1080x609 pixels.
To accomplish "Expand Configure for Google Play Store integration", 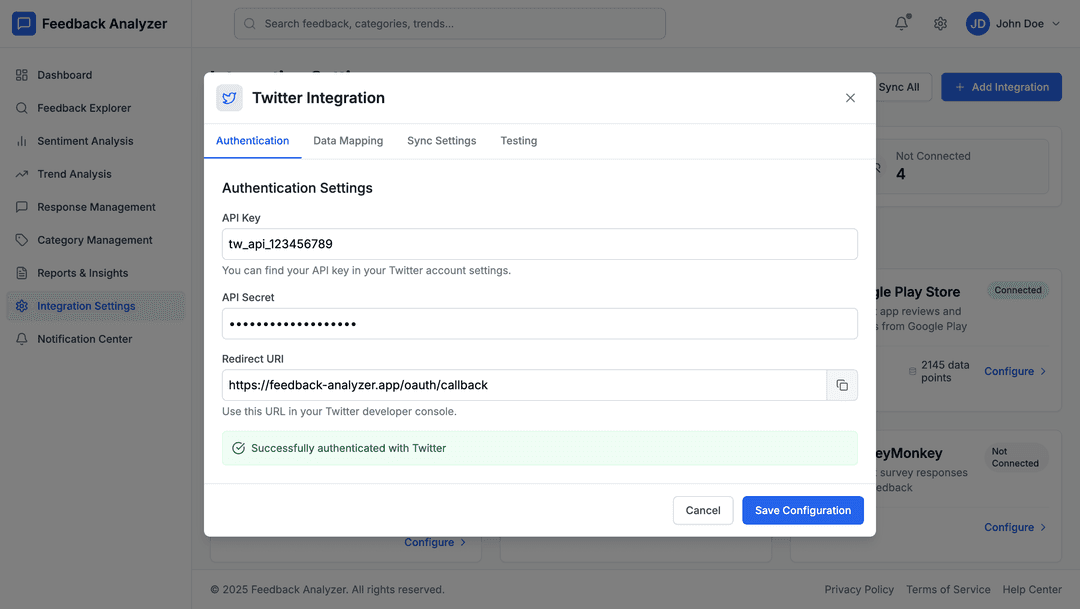I will [1014, 371].
